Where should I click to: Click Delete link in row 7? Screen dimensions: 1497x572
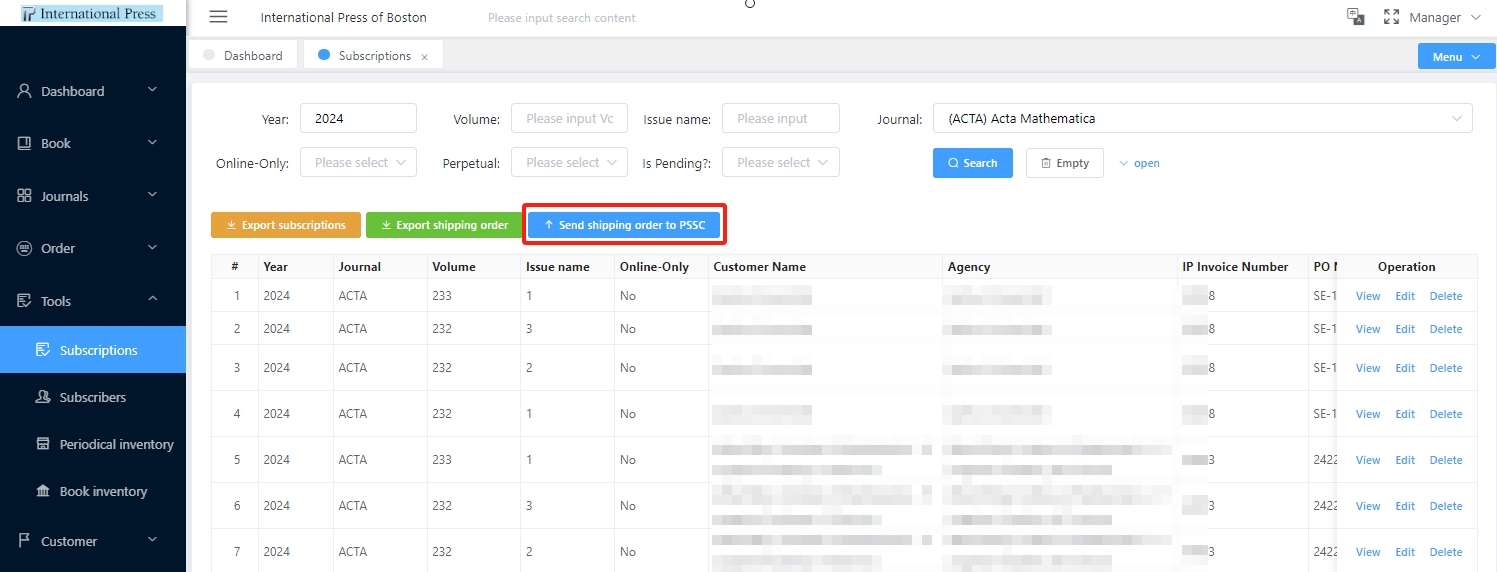click(1446, 552)
